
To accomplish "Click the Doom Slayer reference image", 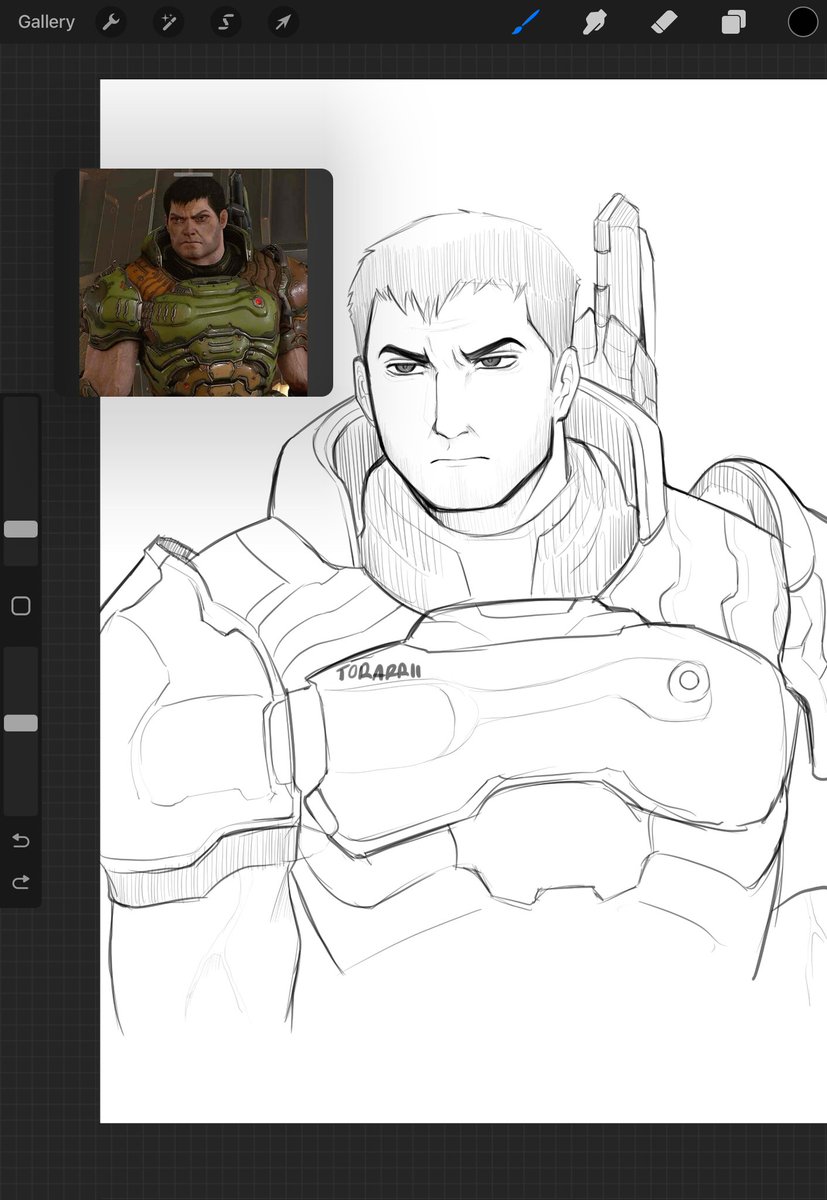I will click(x=194, y=282).
